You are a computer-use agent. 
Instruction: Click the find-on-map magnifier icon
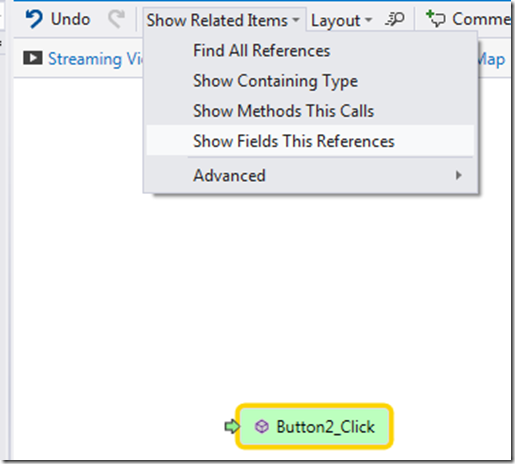395,19
